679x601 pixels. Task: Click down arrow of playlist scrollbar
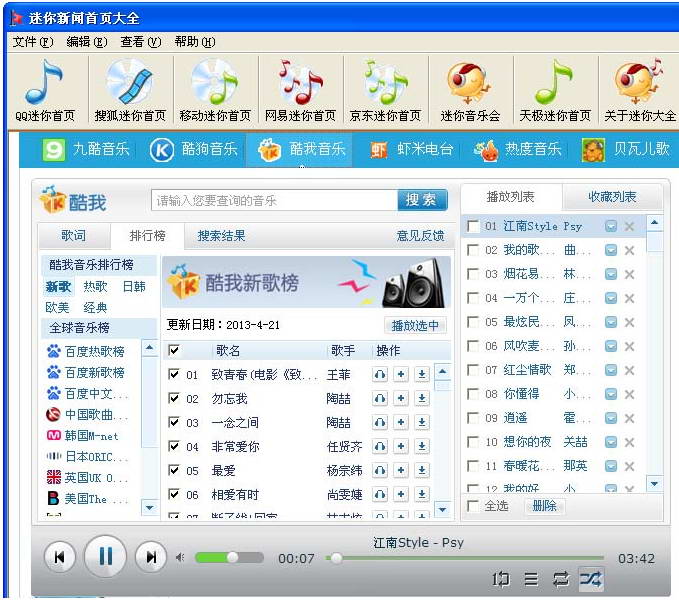click(x=654, y=484)
